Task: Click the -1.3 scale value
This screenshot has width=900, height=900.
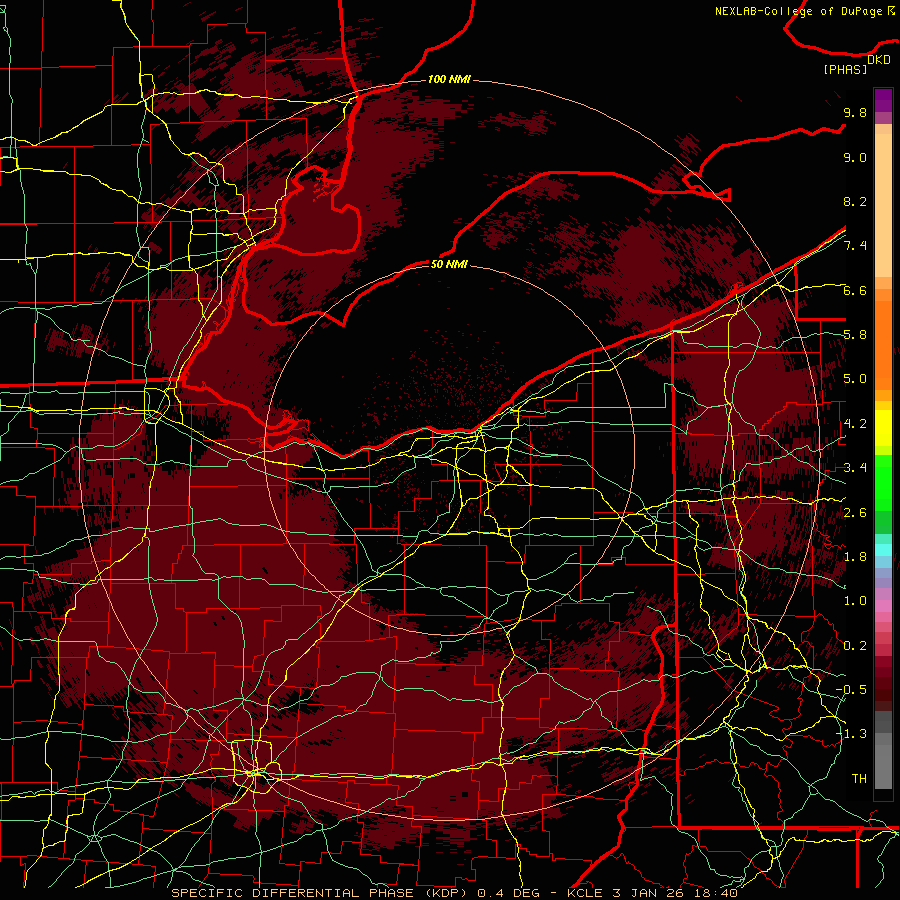Action: point(851,734)
